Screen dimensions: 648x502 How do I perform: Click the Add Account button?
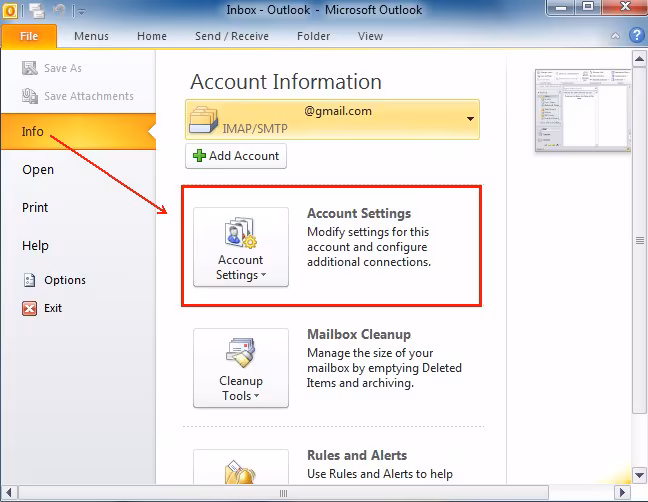236,156
